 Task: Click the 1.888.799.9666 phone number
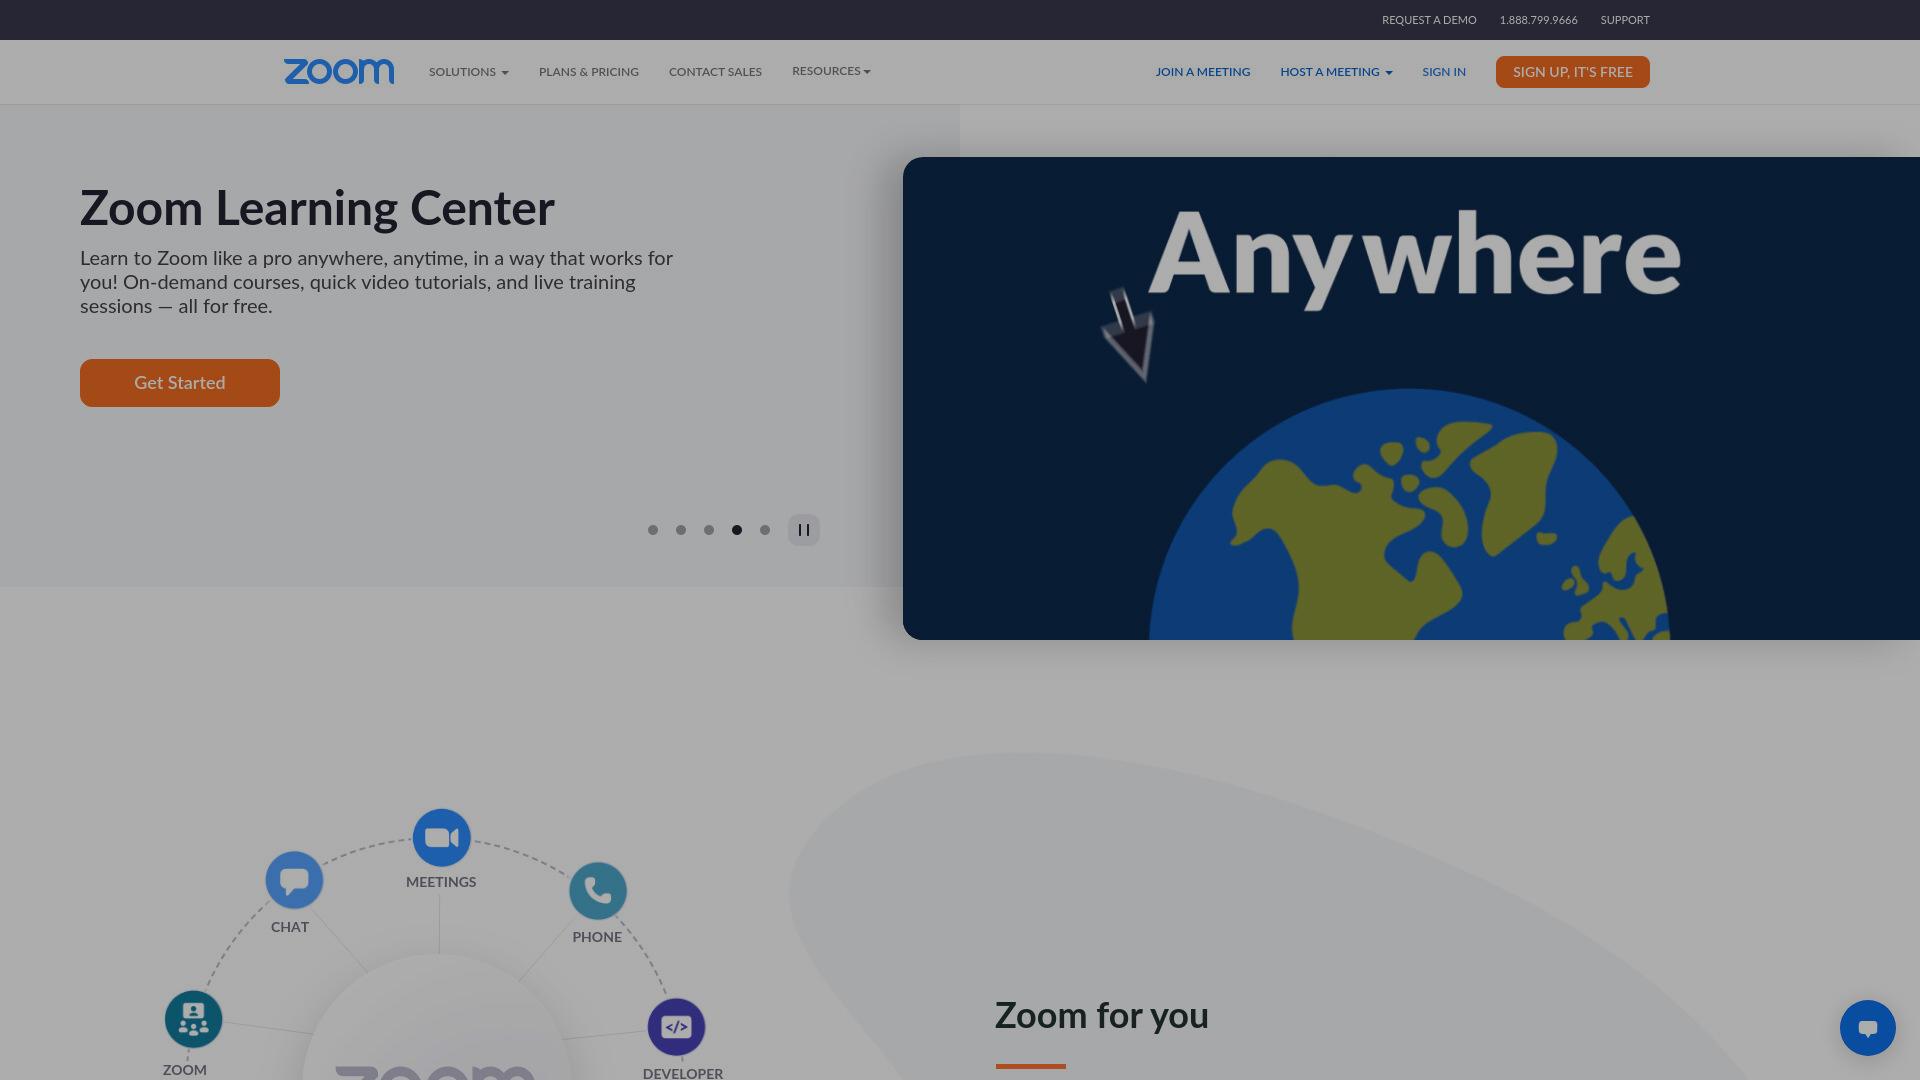[x=1538, y=20]
